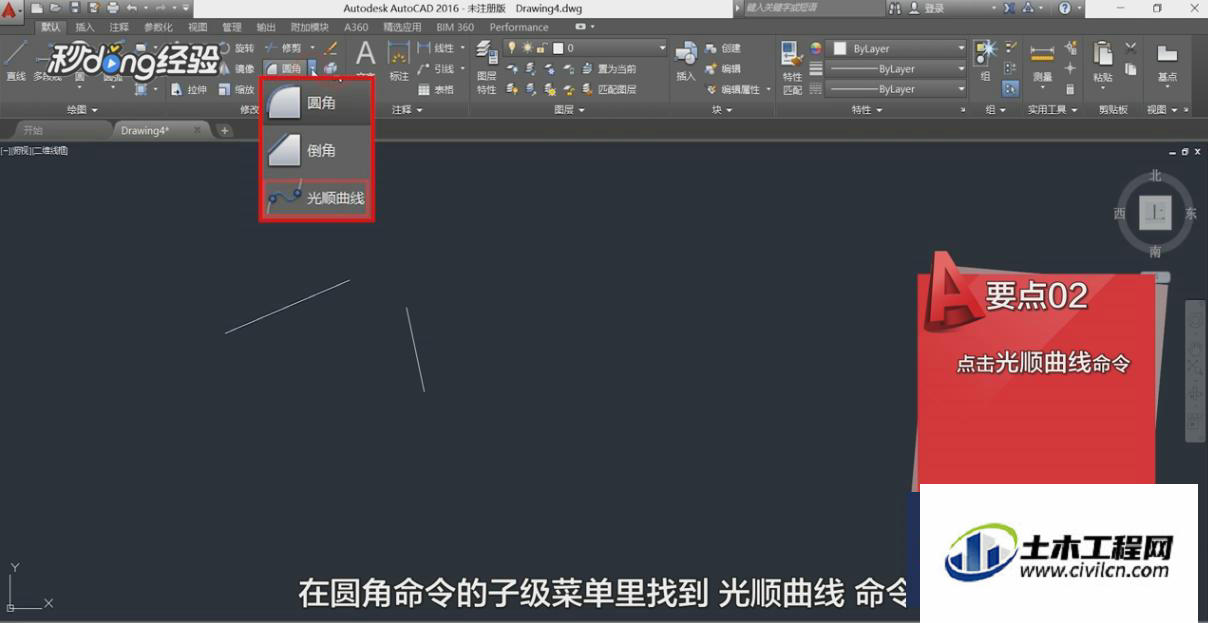The height and width of the screenshot is (623, 1208).
Task: Expand the Annotation (注释) panel
Action: (407, 110)
